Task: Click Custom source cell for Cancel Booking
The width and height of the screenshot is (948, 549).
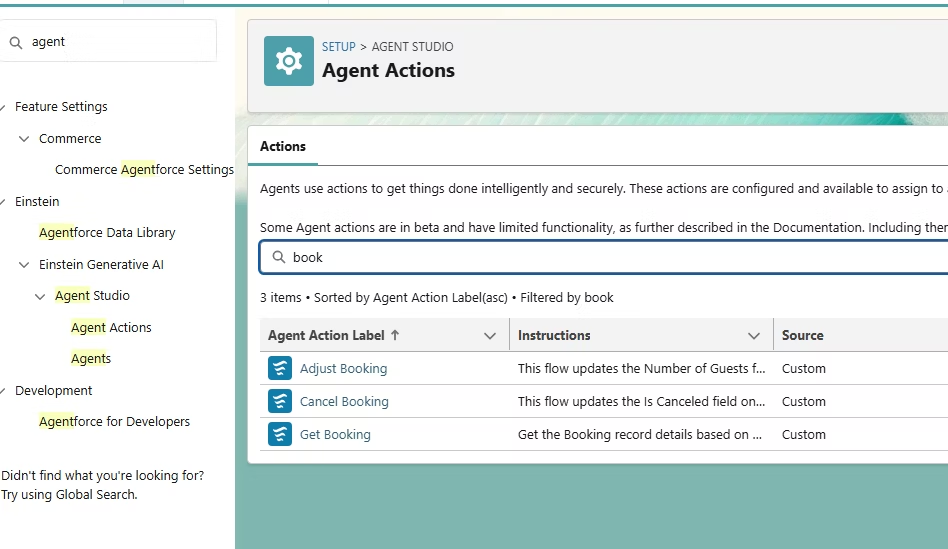Action: (804, 401)
